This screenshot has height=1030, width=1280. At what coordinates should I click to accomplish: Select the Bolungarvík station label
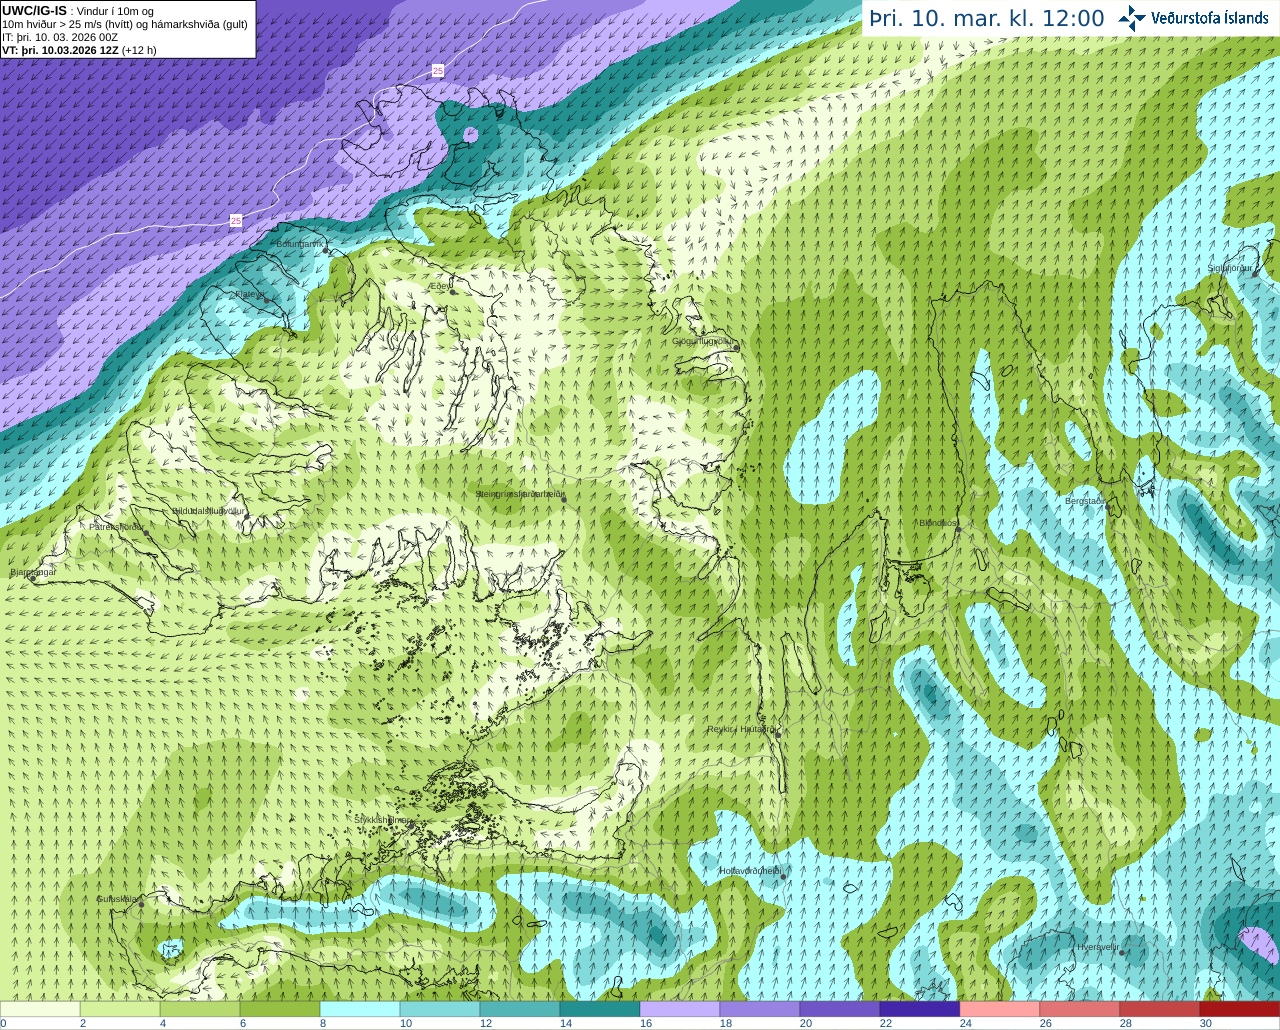pos(299,244)
